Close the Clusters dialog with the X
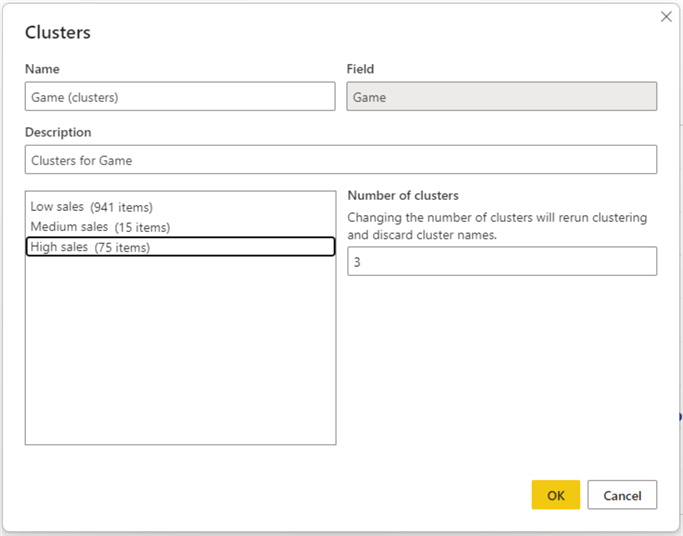683x536 pixels. point(666,17)
